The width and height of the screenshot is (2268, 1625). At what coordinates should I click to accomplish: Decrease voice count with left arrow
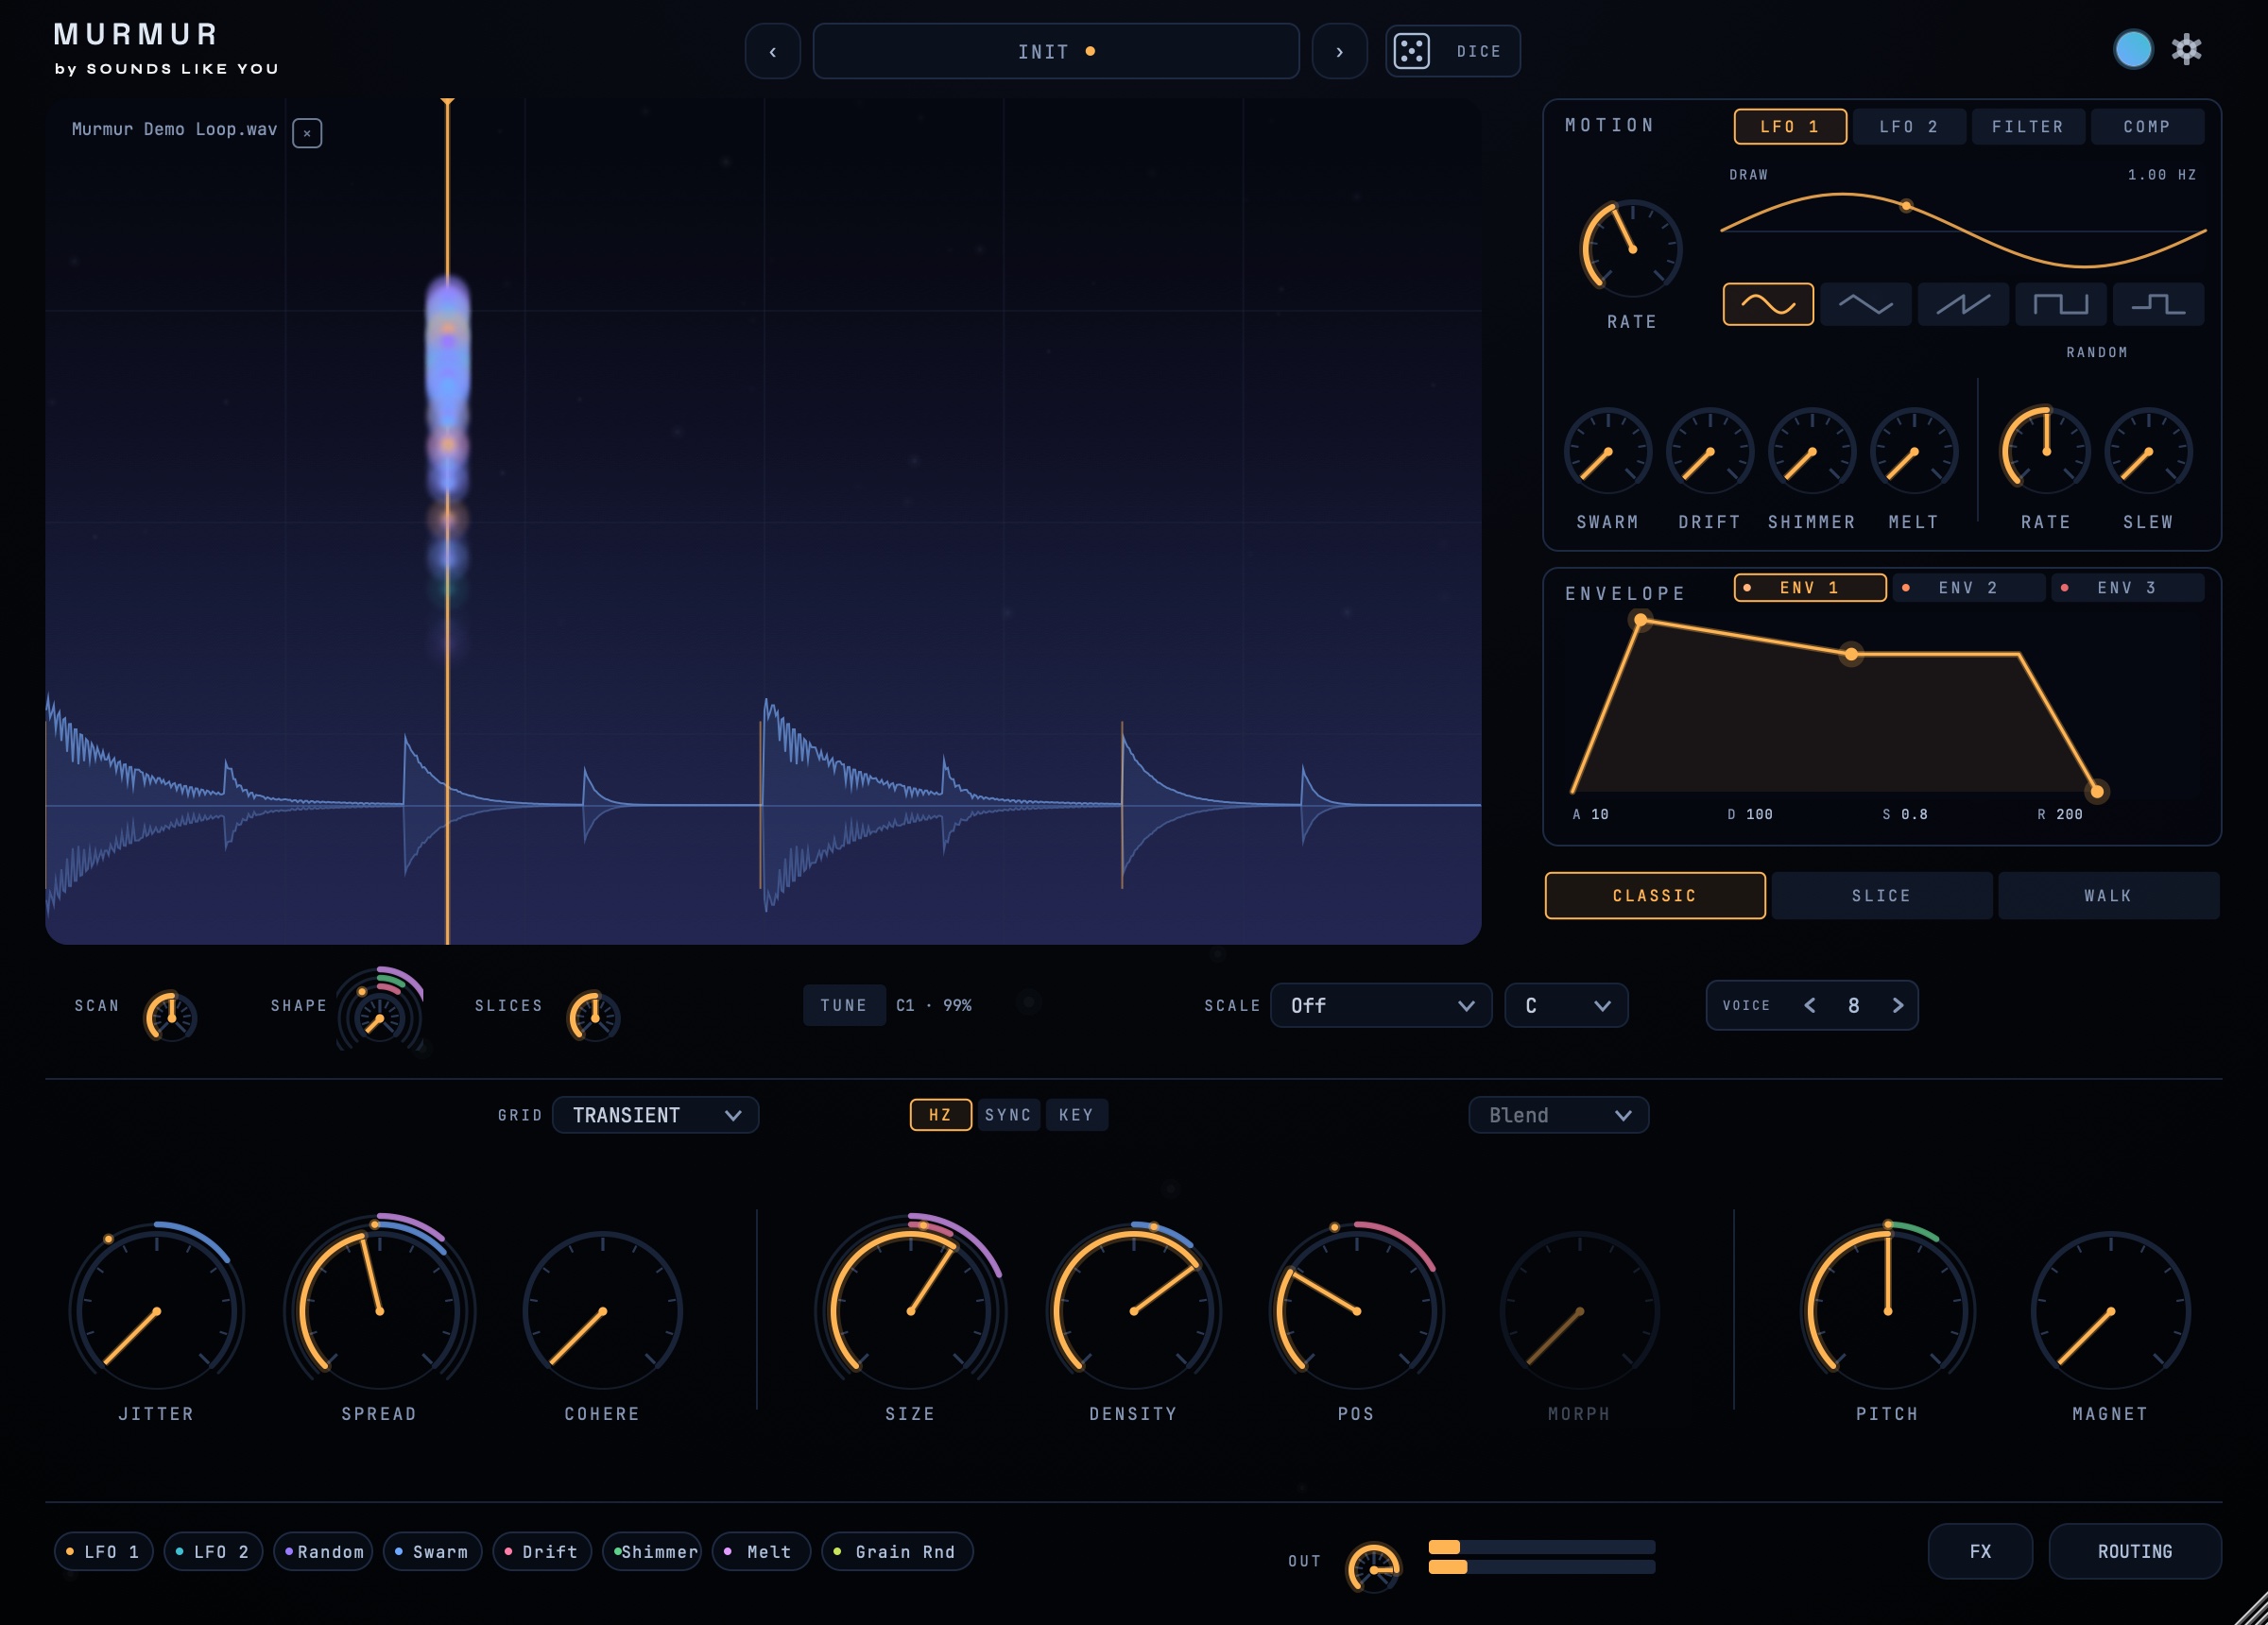[1809, 1005]
